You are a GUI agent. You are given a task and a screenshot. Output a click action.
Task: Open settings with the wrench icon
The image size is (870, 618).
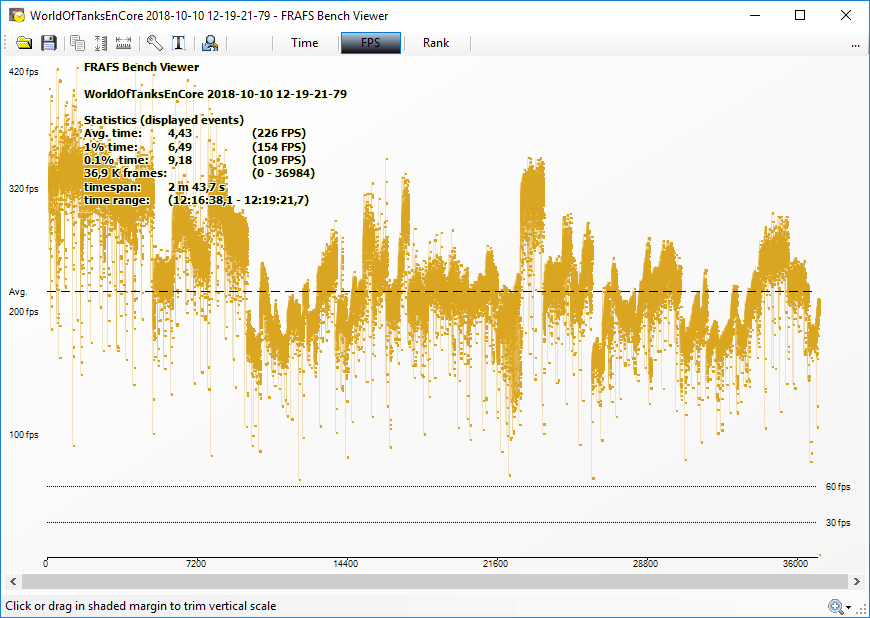(x=154, y=43)
